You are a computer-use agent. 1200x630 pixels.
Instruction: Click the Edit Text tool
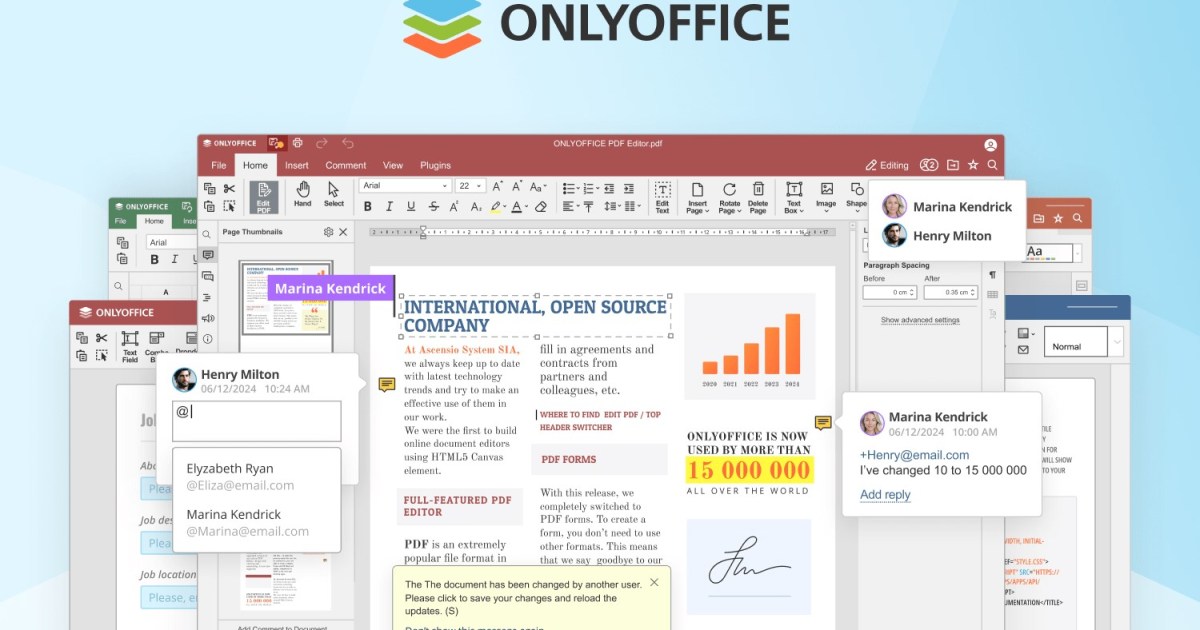pos(662,196)
